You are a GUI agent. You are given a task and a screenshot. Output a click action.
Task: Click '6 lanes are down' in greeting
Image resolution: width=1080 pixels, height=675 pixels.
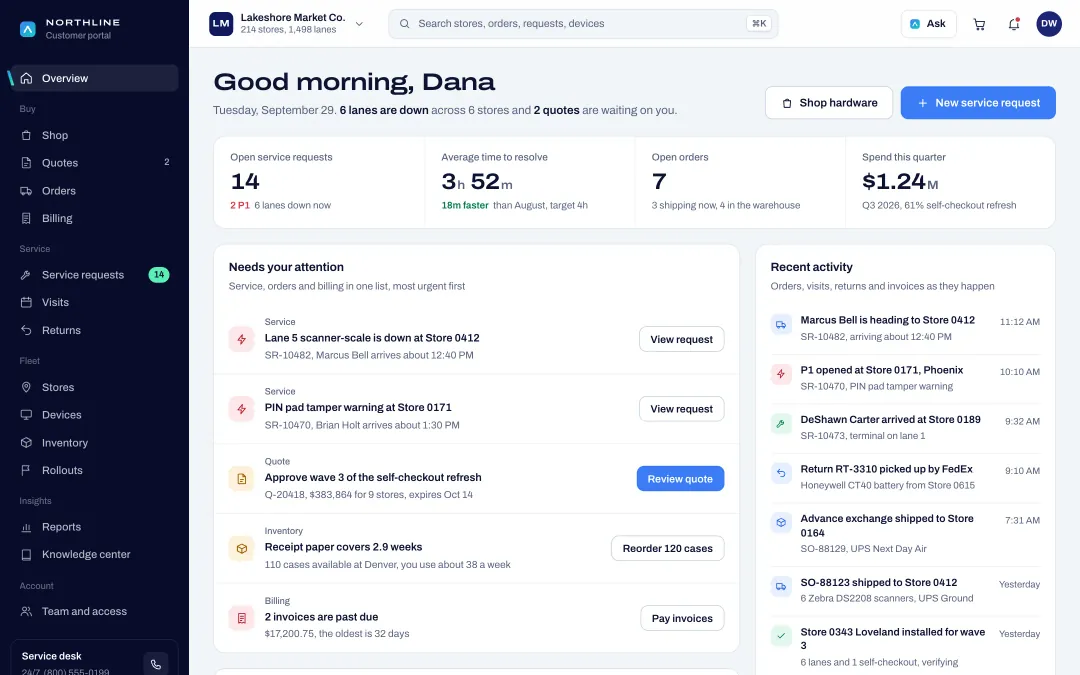pyautogui.click(x=384, y=110)
